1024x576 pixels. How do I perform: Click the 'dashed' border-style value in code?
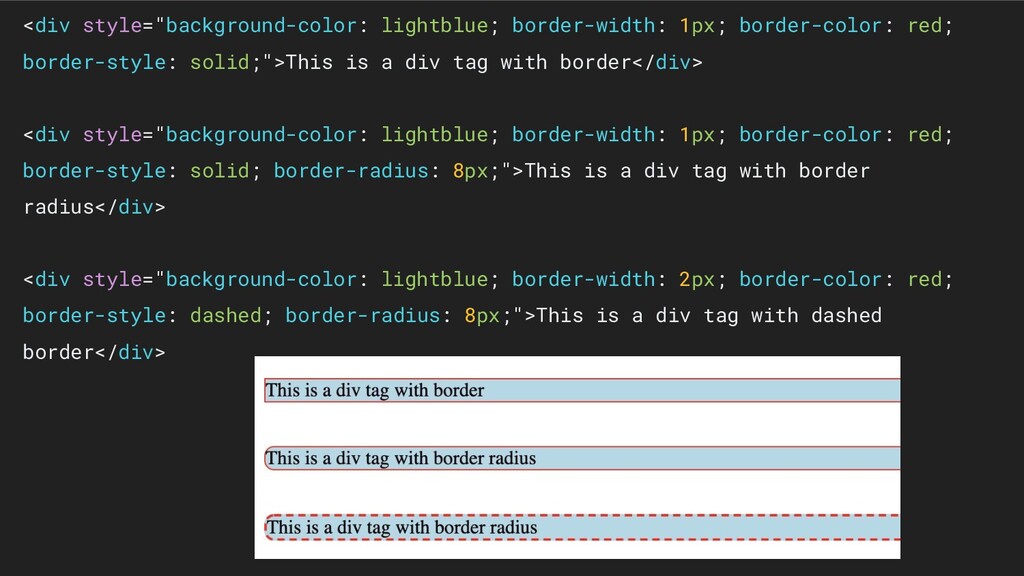tap(225, 315)
